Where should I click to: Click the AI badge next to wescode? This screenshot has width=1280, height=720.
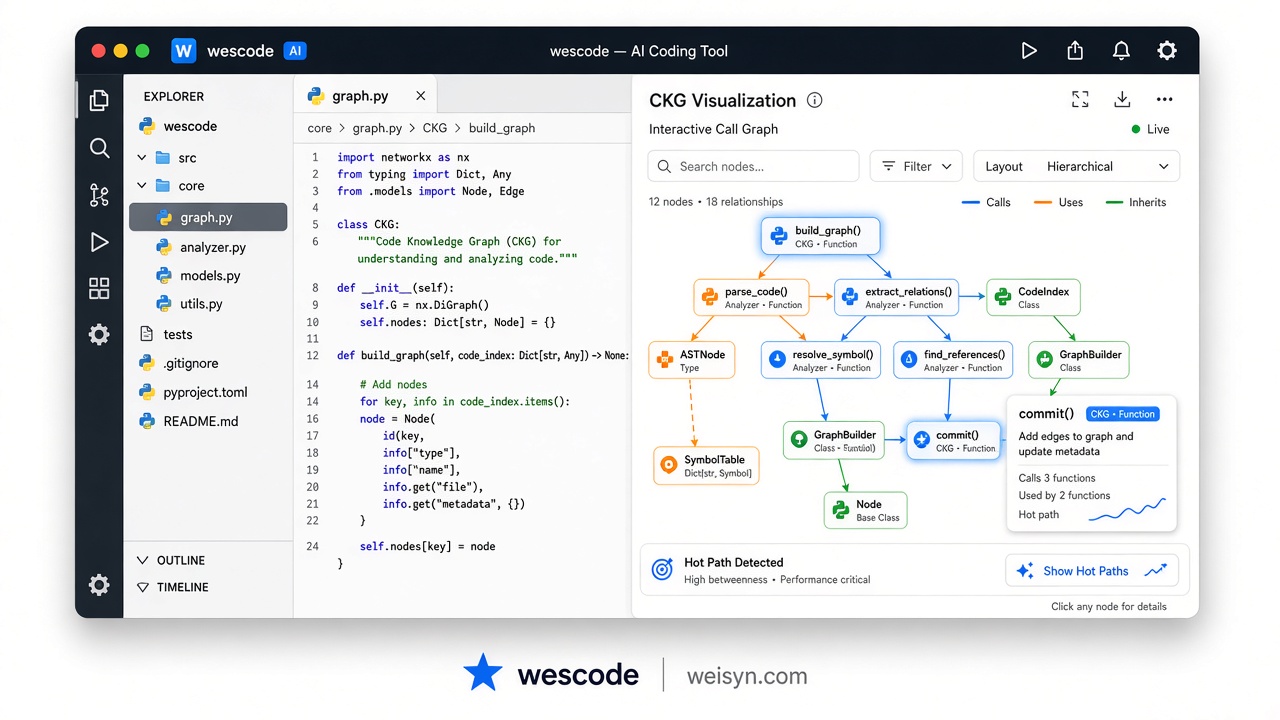point(294,51)
